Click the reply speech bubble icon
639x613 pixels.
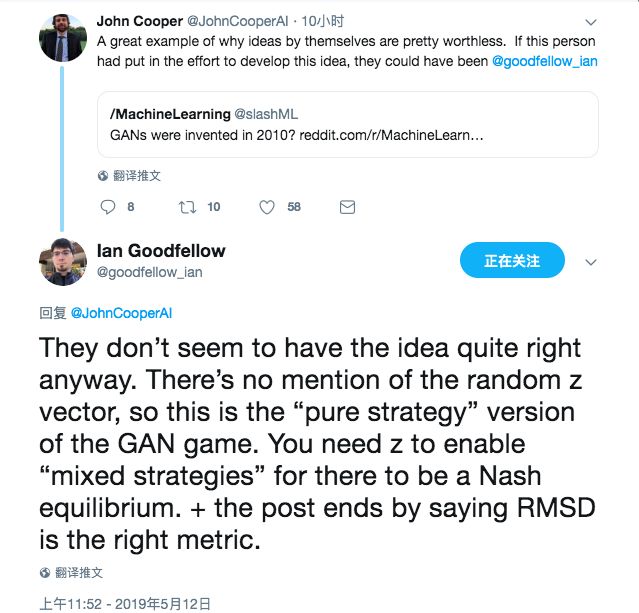(x=110, y=207)
